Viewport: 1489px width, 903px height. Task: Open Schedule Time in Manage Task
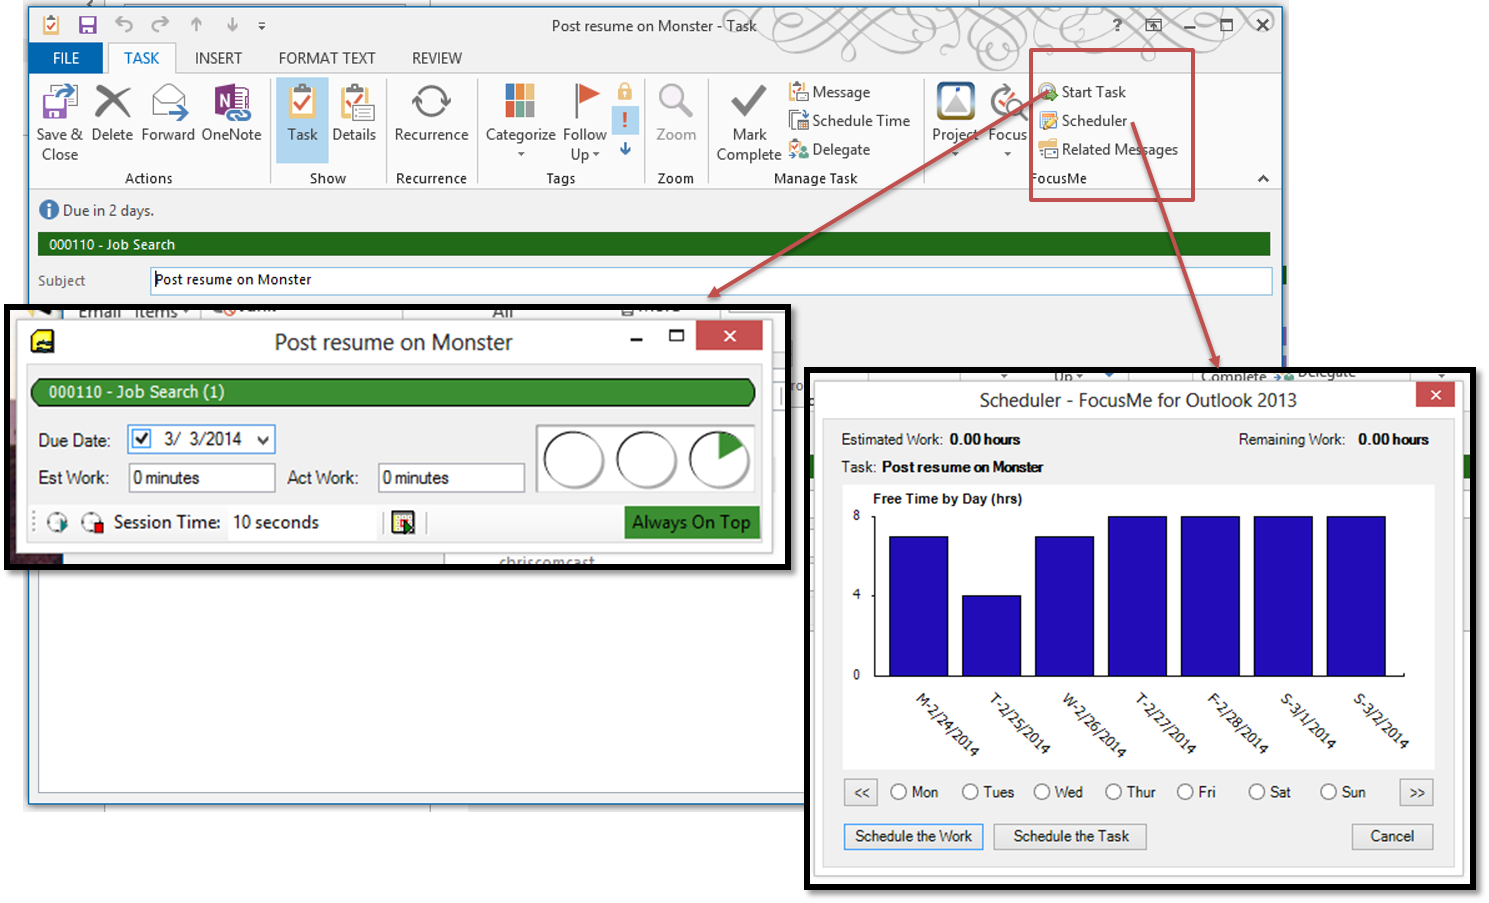[849, 120]
